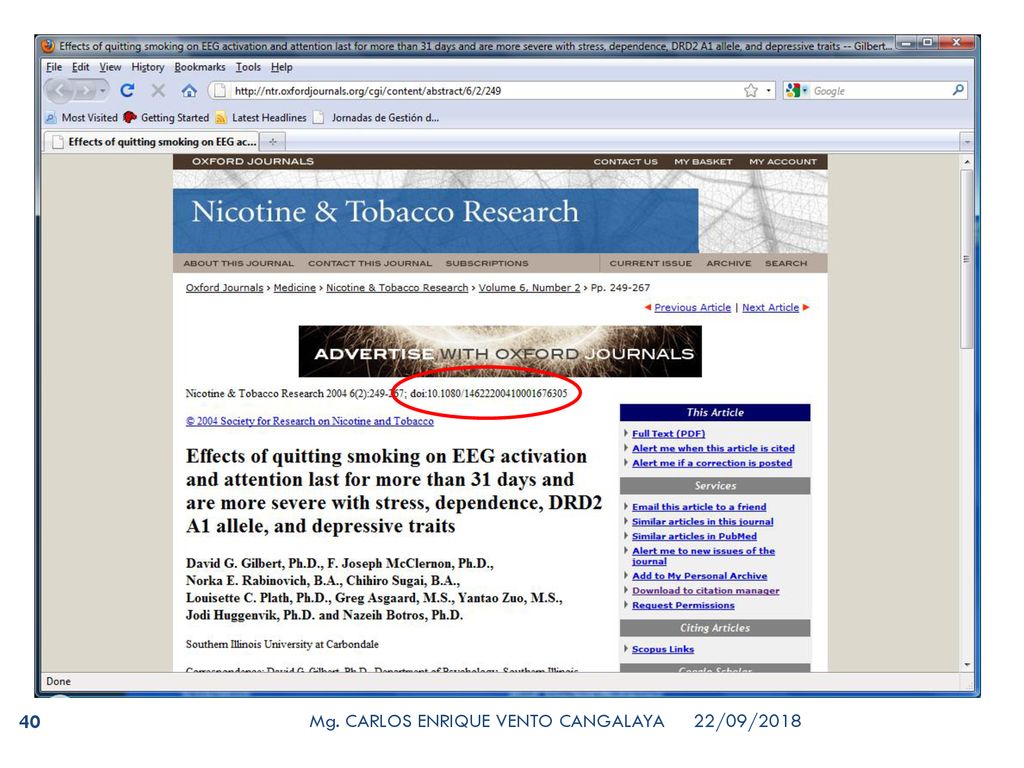Click Alert me if a correction is posted
Viewport: 1024px width, 768px height.
click(x=712, y=462)
